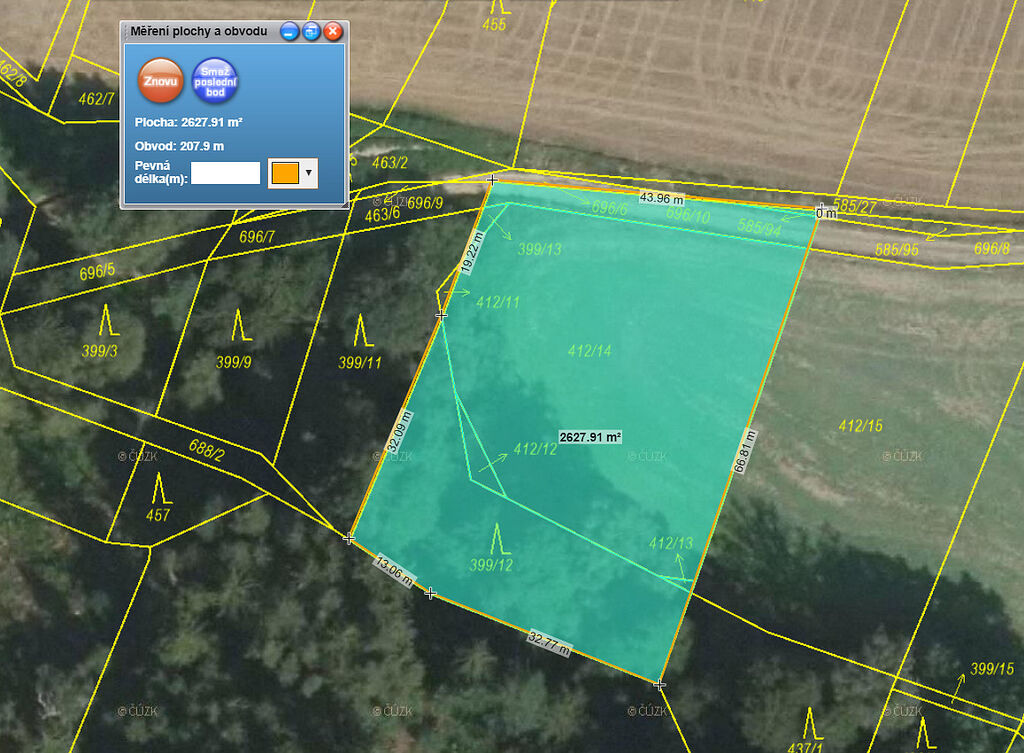Click the vertex marker between 19.22 m and 62.09 m edges
This screenshot has height=753, width=1024.
(441, 314)
